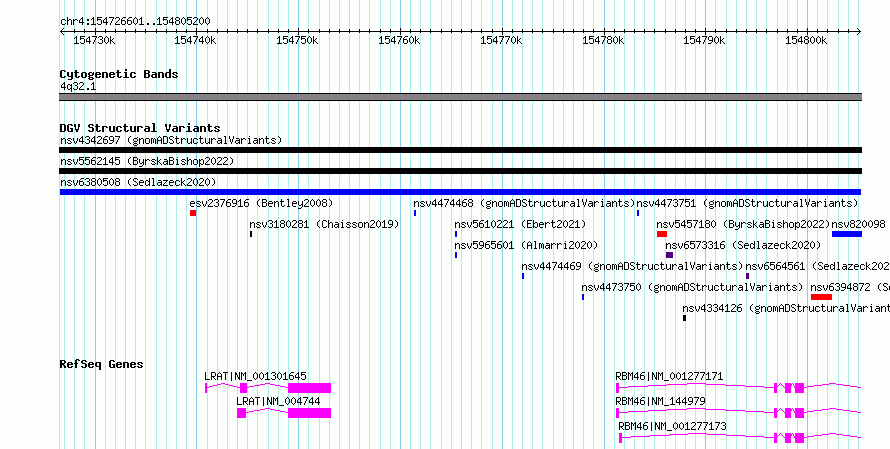This screenshot has height=449, width=890.
Task: Open the nsv3180281 (Chaisson2019) label
Action: 324,224
